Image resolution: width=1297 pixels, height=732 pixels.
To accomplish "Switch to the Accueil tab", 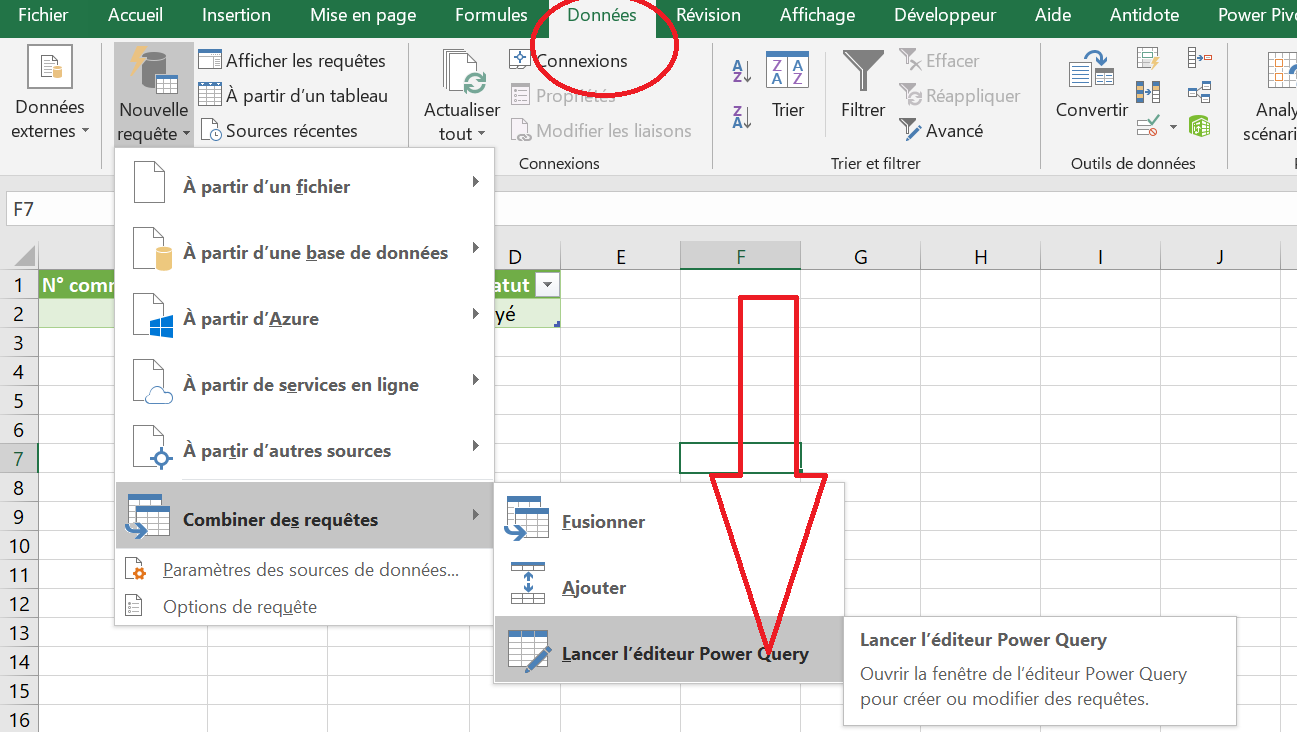I will click(x=135, y=15).
